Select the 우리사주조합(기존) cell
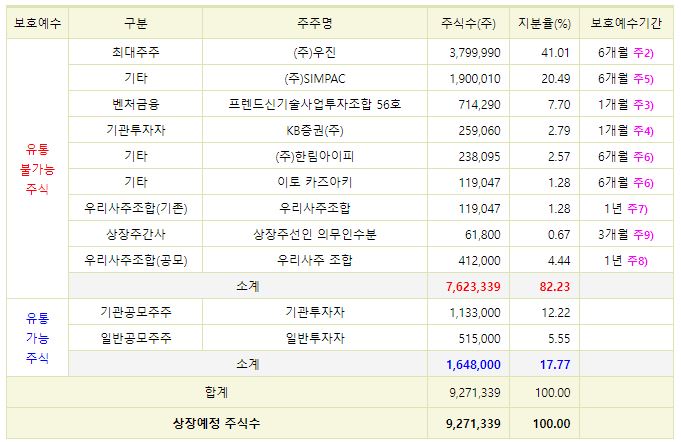Image resolution: width=681 pixels, height=442 pixels. (x=136, y=208)
